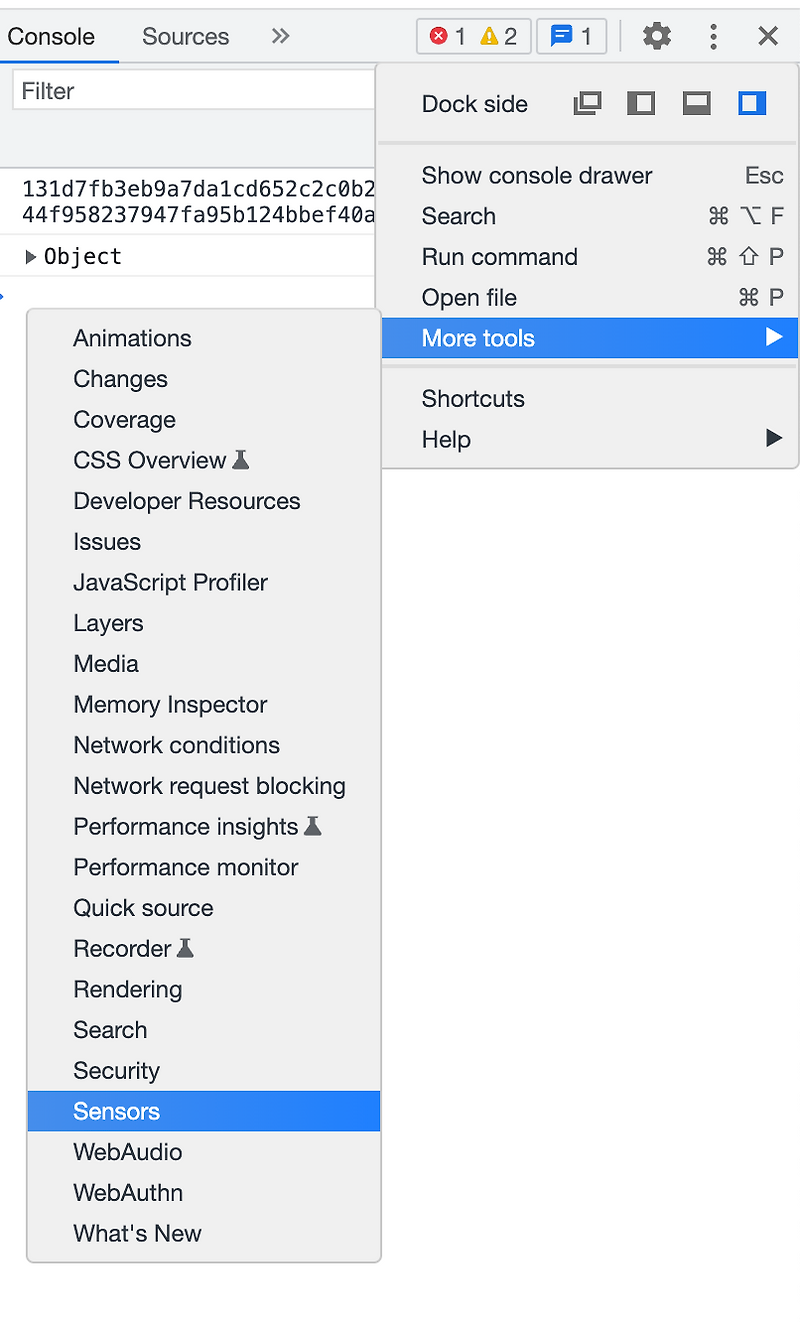Image resolution: width=800 pixels, height=1322 pixels.
Task: Switch to the Sources tab
Action: tap(185, 37)
